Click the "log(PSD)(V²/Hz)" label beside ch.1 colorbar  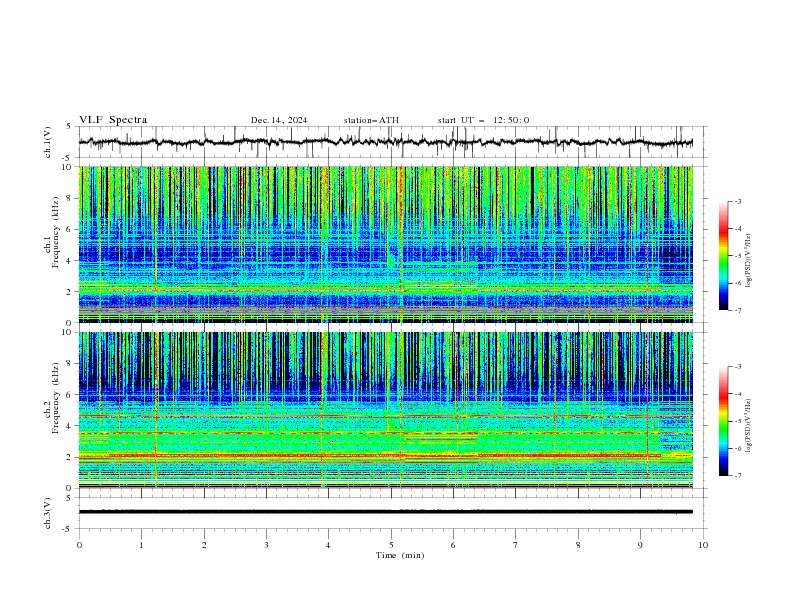[x=749, y=261]
